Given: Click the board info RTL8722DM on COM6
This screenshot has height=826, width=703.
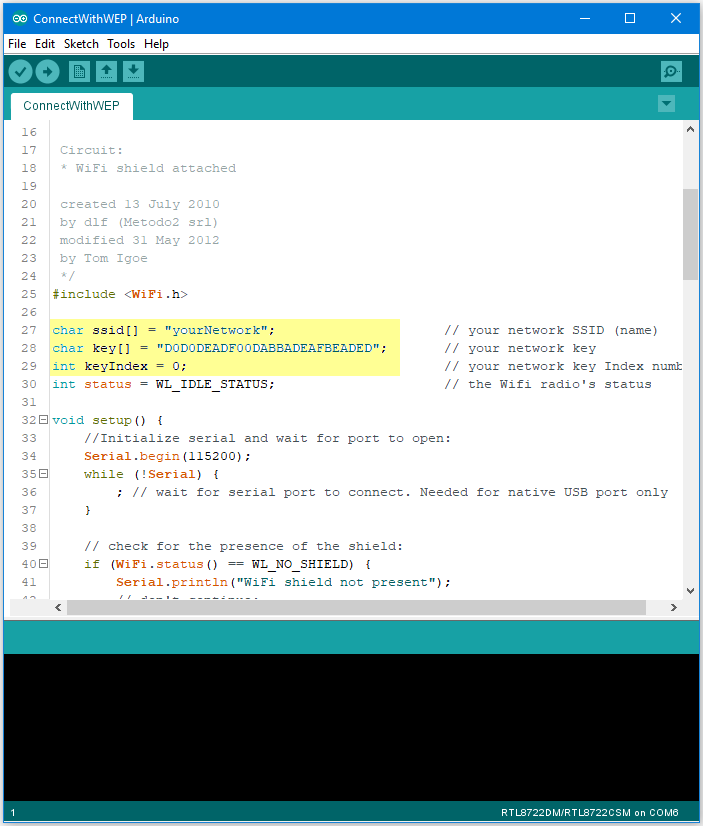Looking at the screenshot, I should click(x=589, y=813).
